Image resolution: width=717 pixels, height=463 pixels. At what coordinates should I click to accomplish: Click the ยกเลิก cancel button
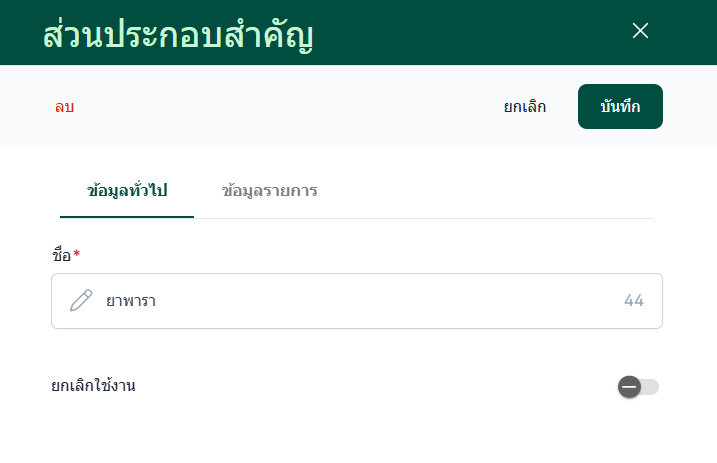click(x=525, y=107)
